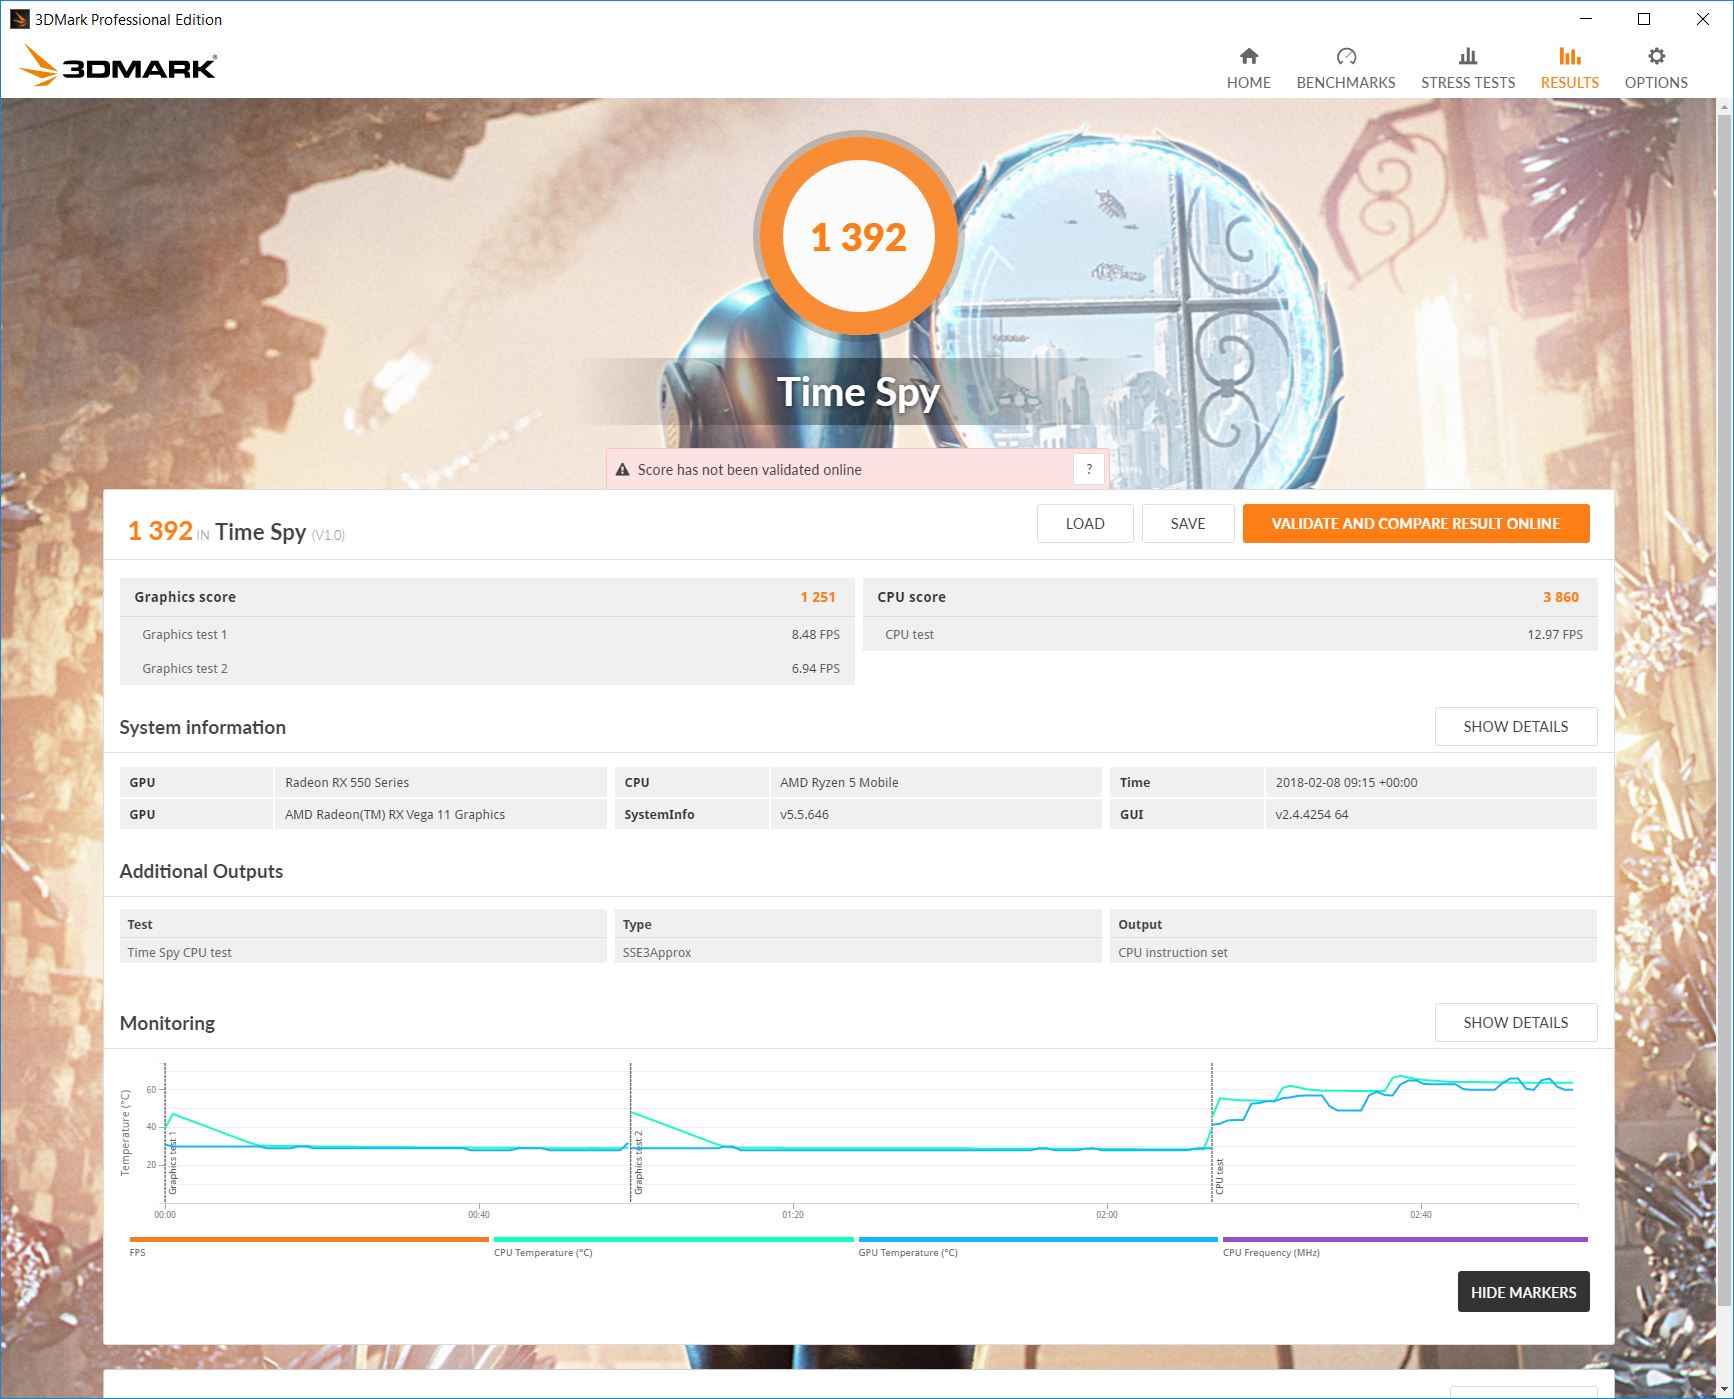Image resolution: width=1734 pixels, height=1399 pixels.
Task: Hide markers on the monitoring chart
Action: pyautogui.click(x=1523, y=1292)
